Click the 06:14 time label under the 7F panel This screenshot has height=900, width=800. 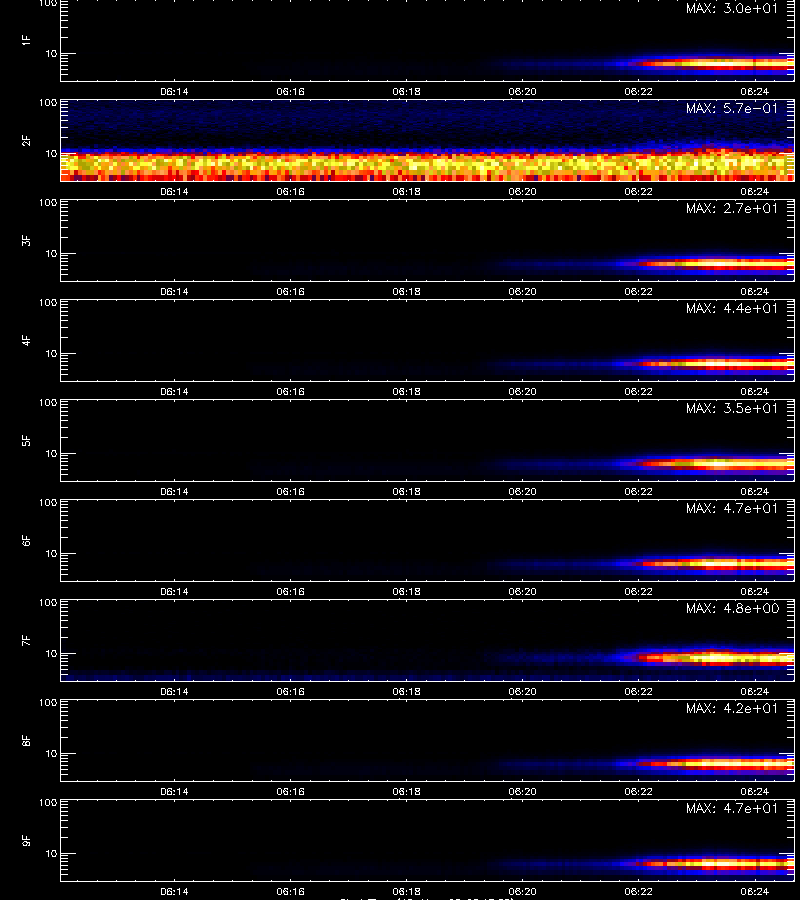point(174,691)
